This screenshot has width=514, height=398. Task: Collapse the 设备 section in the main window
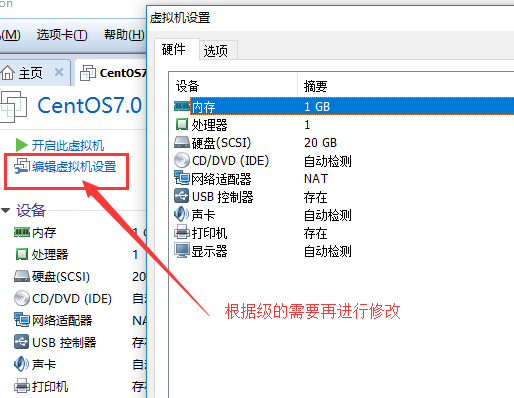(6, 210)
